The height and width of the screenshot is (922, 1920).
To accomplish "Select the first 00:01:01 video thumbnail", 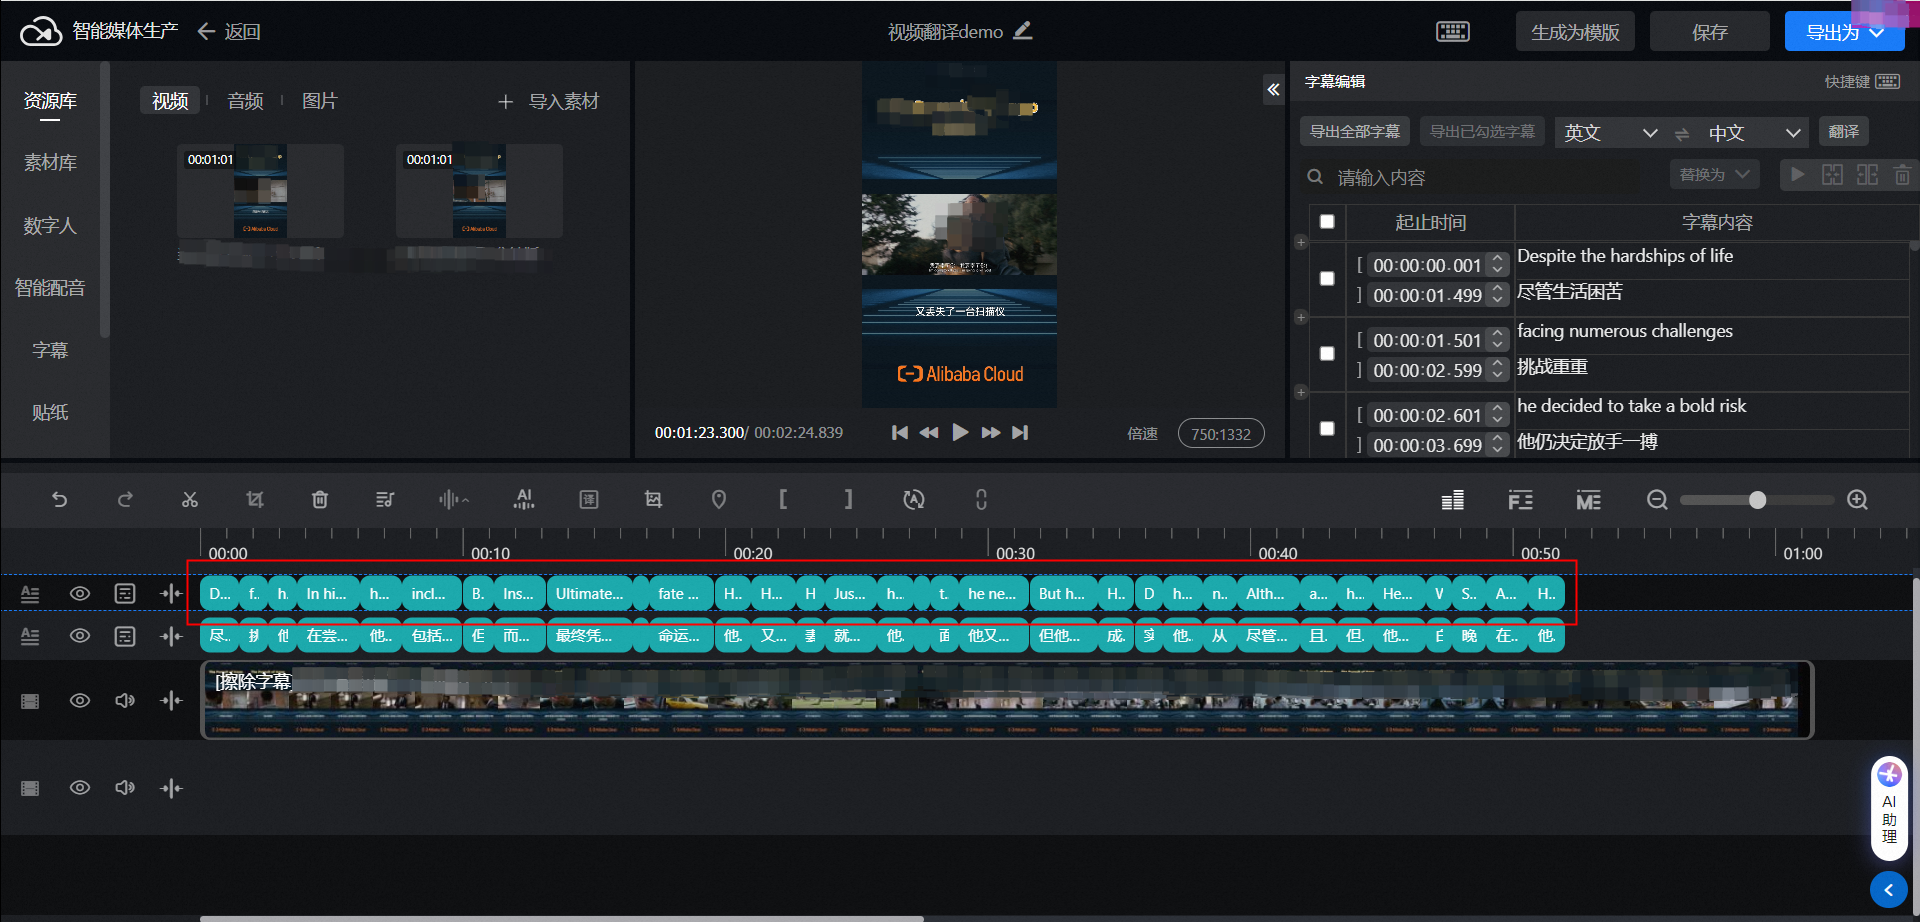I will click(x=261, y=191).
